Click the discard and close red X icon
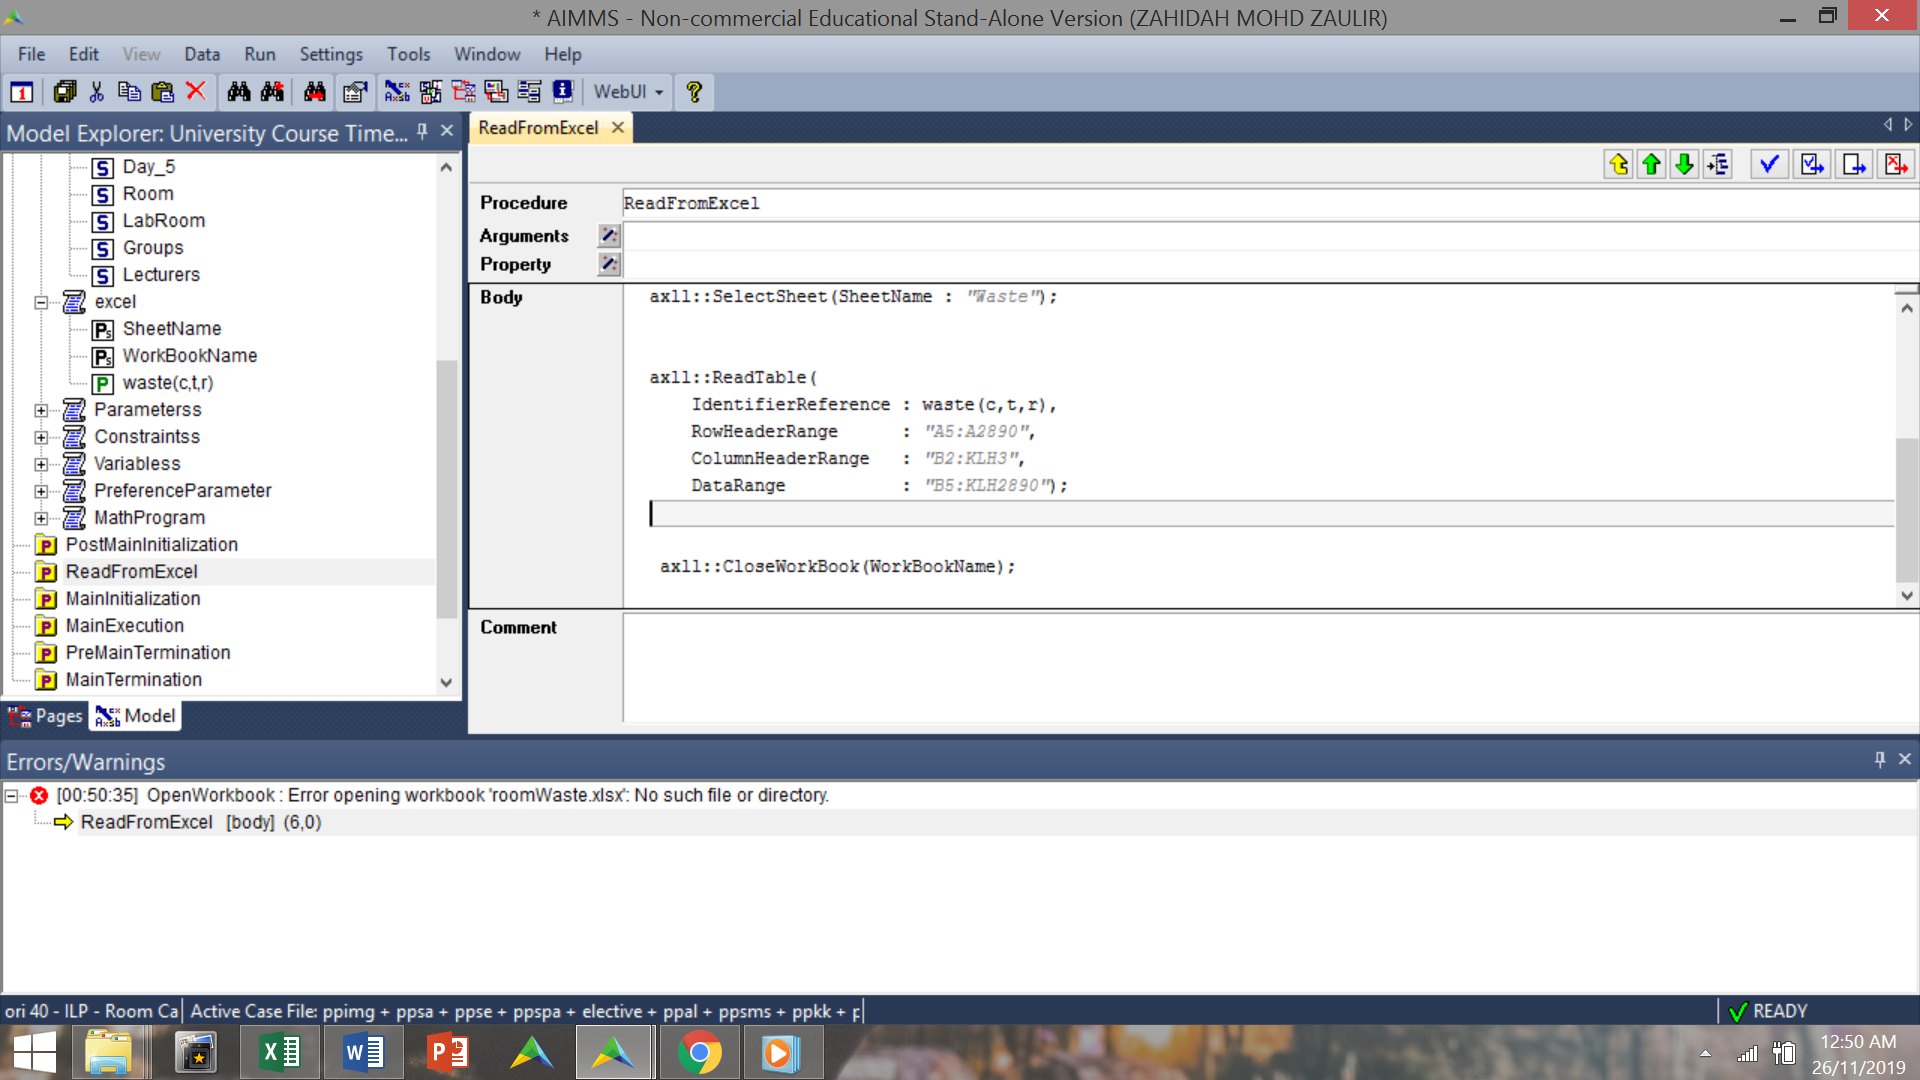The height and width of the screenshot is (1080, 1920). 1896,164
